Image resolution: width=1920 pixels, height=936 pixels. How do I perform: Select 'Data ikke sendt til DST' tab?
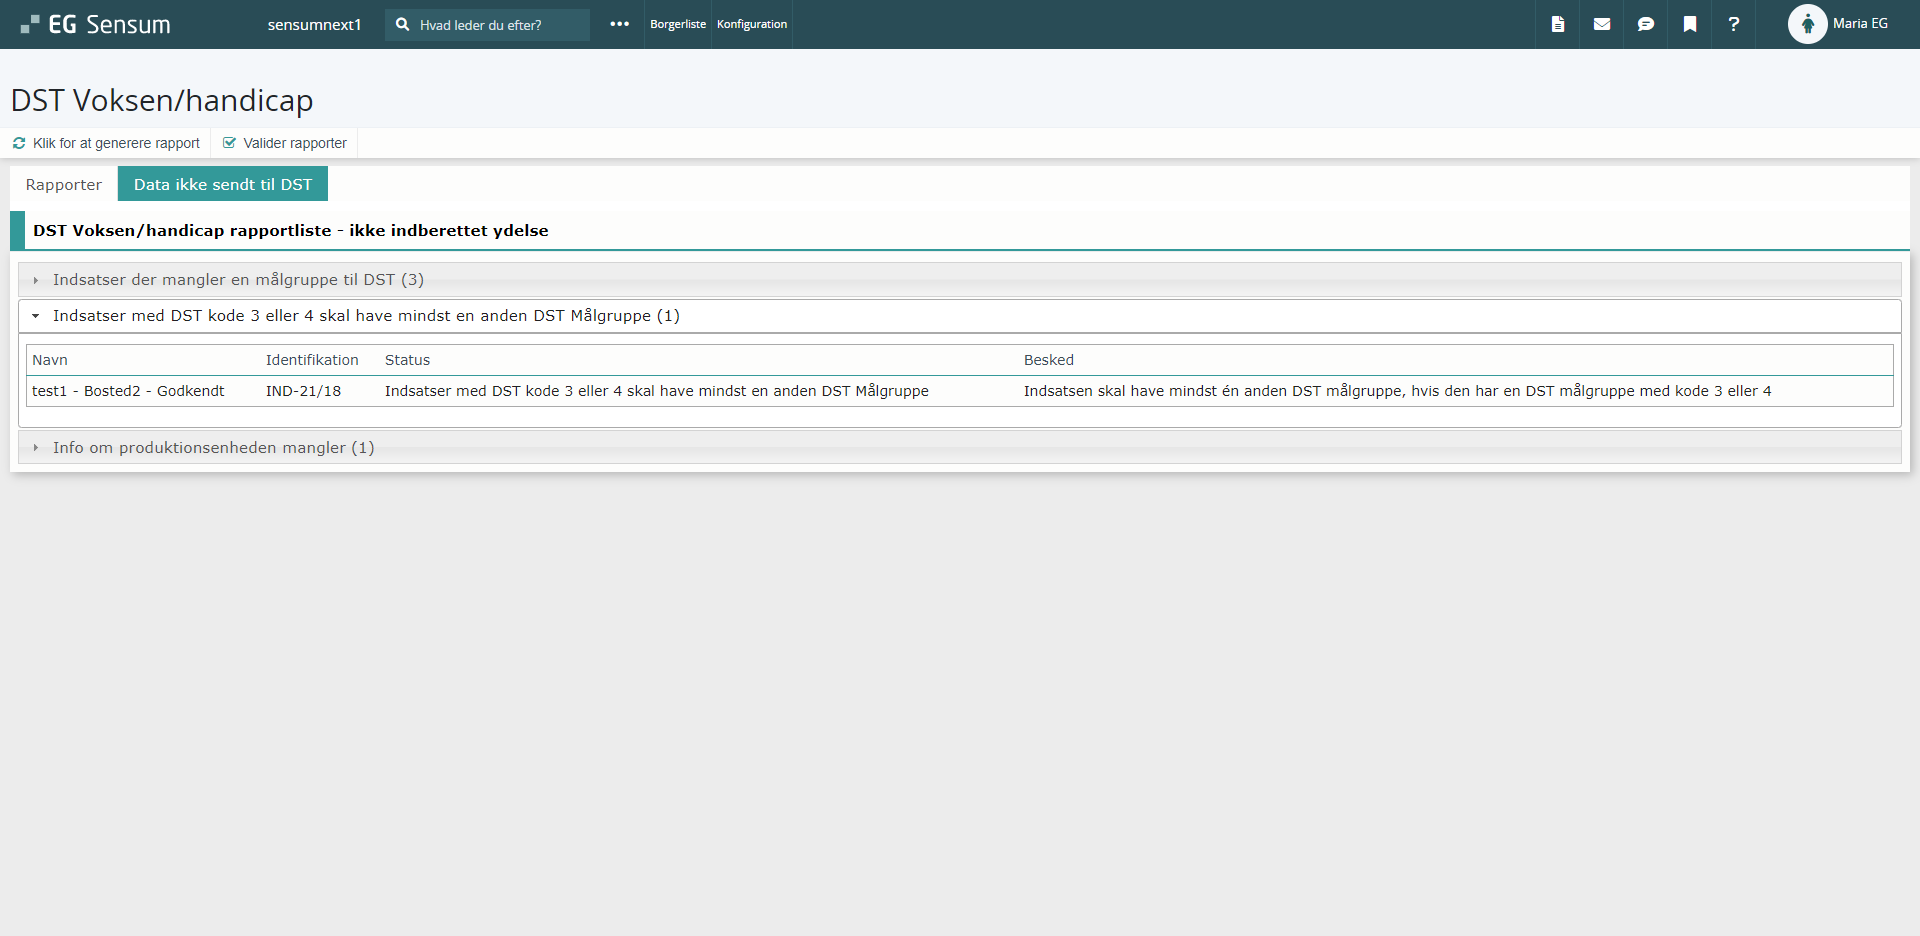(223, 184)
